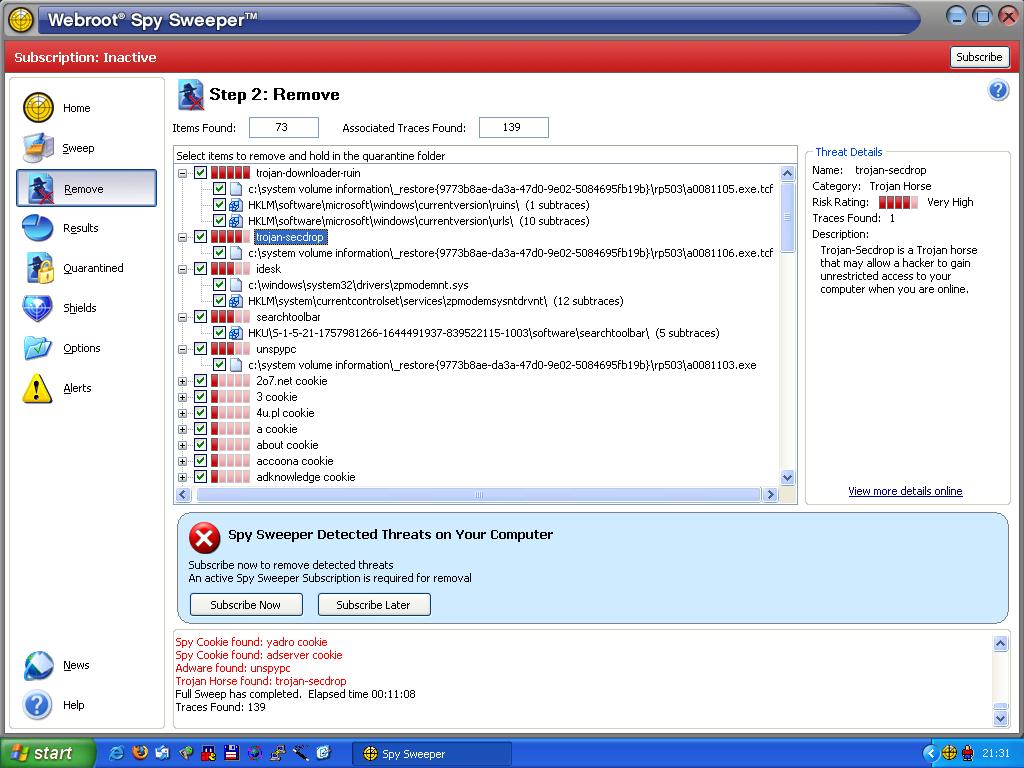
Task: Uncheck the 4u.pl cookie checkbox
Action: (x=200, y=413)
